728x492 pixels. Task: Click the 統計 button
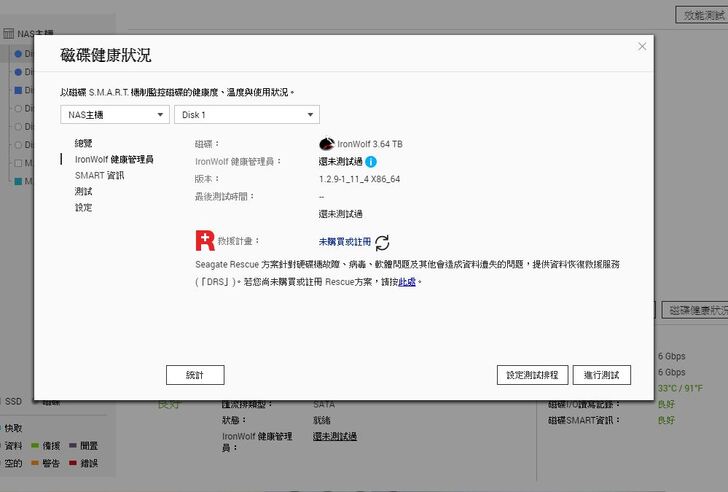(195, 375)
